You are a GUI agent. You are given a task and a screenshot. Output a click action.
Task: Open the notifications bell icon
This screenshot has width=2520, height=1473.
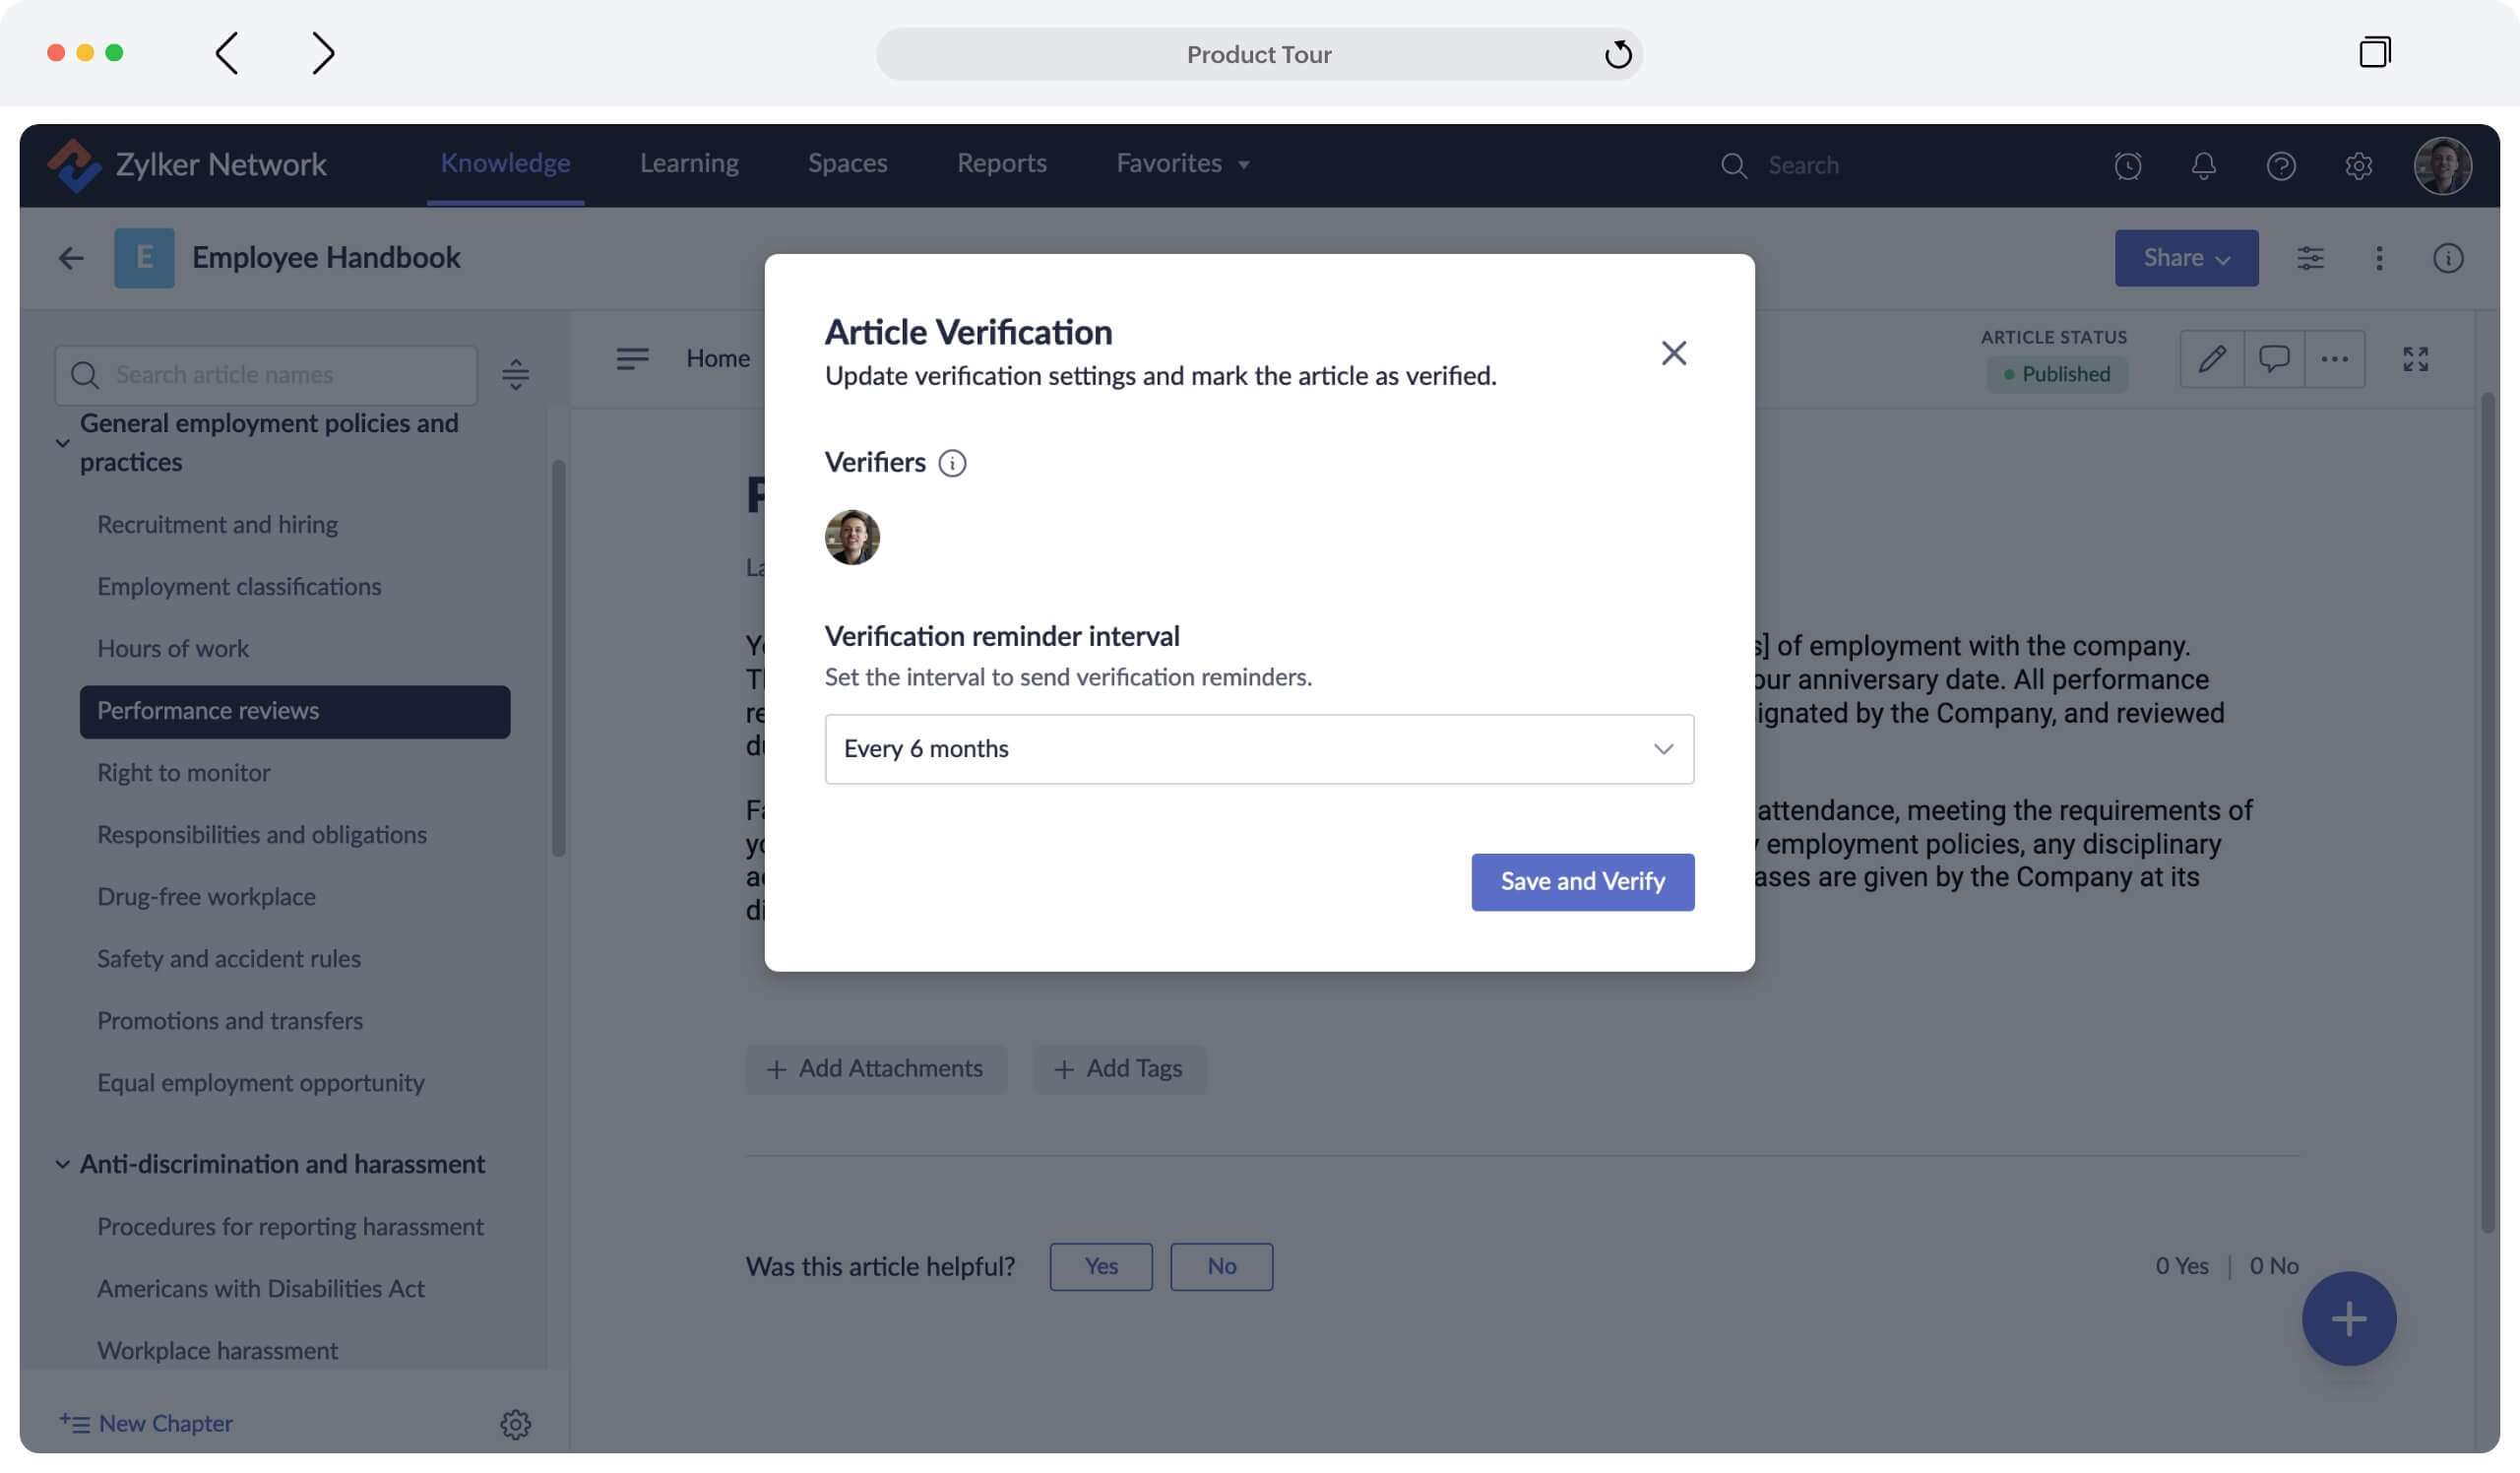(2203, 165)
